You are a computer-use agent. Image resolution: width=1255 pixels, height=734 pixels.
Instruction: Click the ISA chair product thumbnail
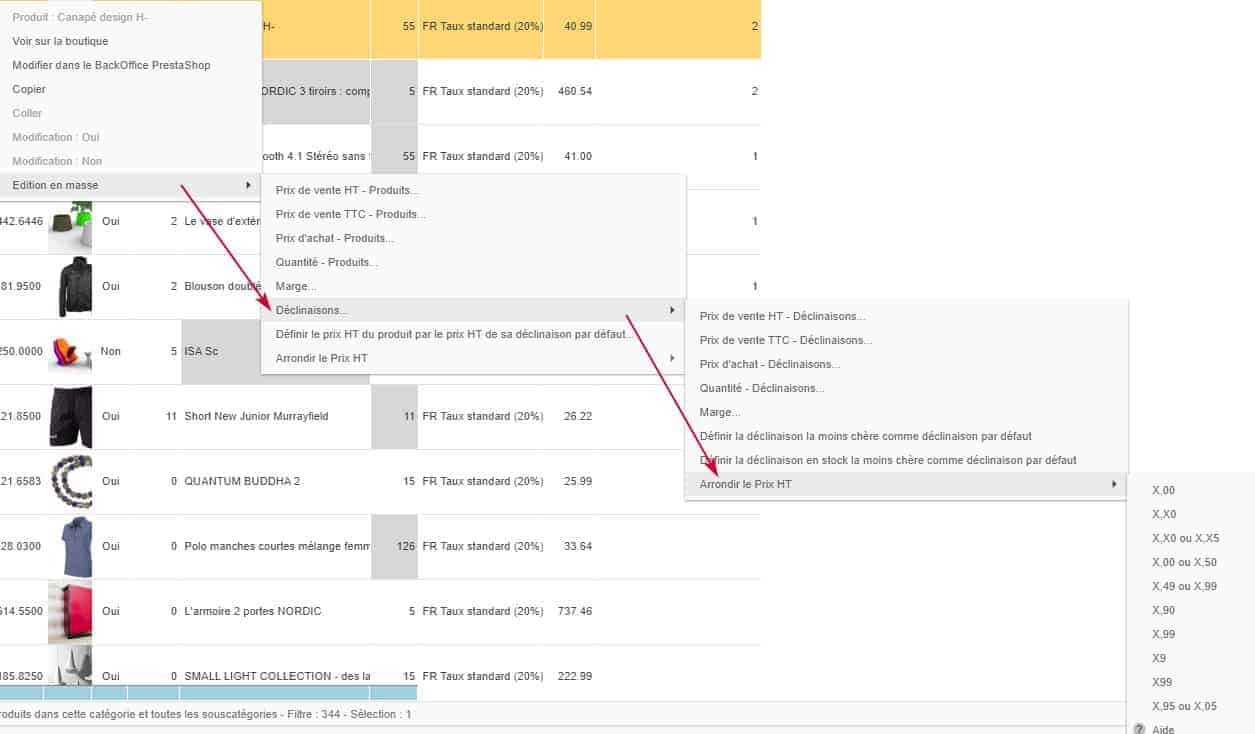tap(70, 351)
